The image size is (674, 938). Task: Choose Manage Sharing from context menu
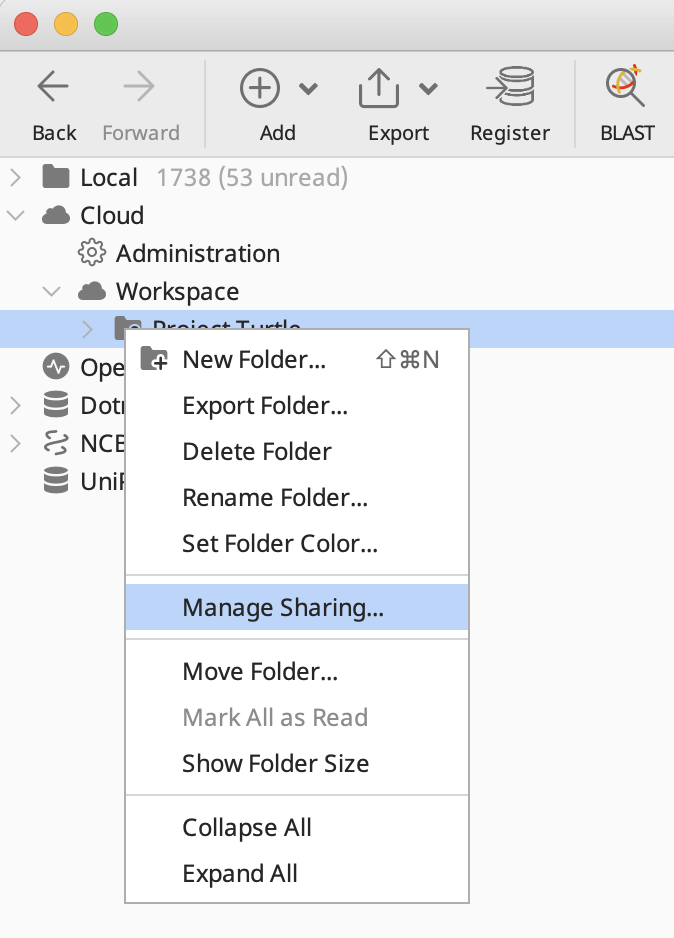coord(283,607)
